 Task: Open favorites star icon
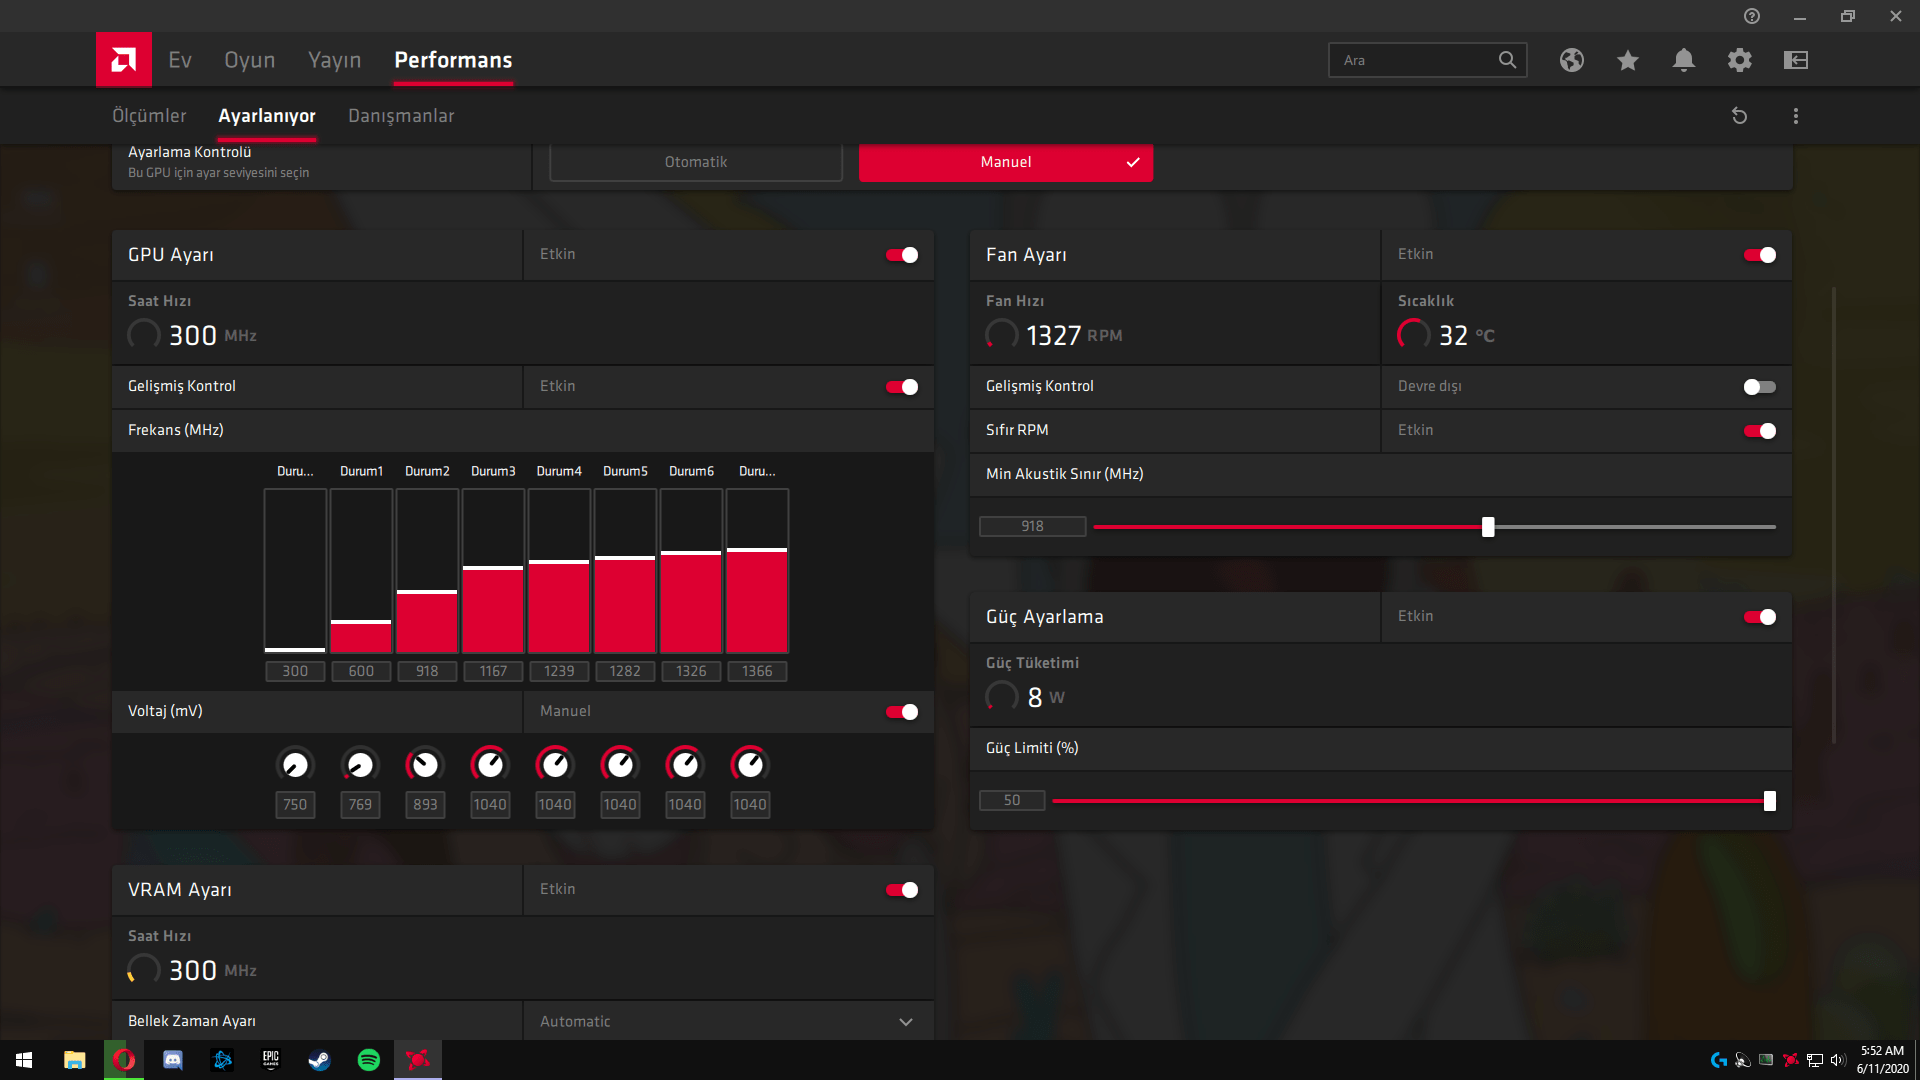click(1627, 60)
